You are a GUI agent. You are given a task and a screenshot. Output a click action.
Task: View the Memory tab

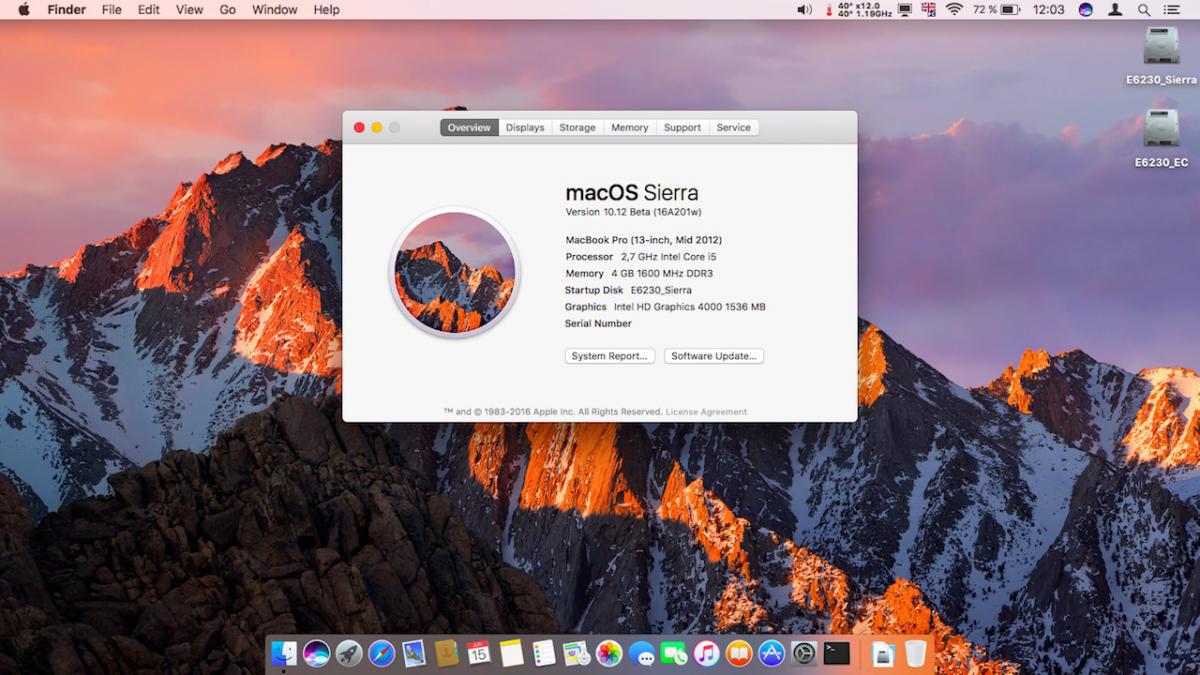pos(629,127)
